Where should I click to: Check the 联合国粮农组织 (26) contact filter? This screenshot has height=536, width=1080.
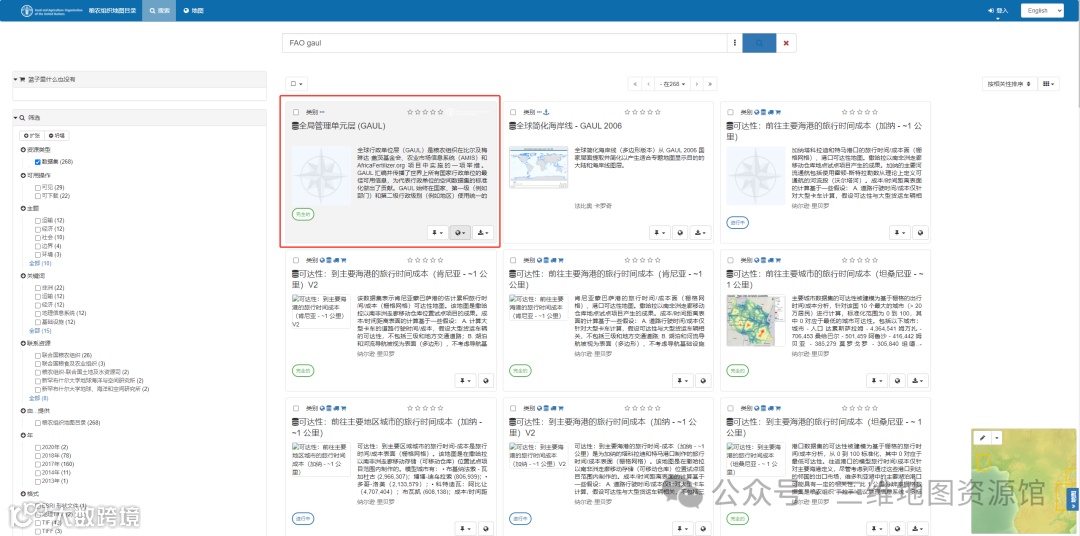point(38,355)
